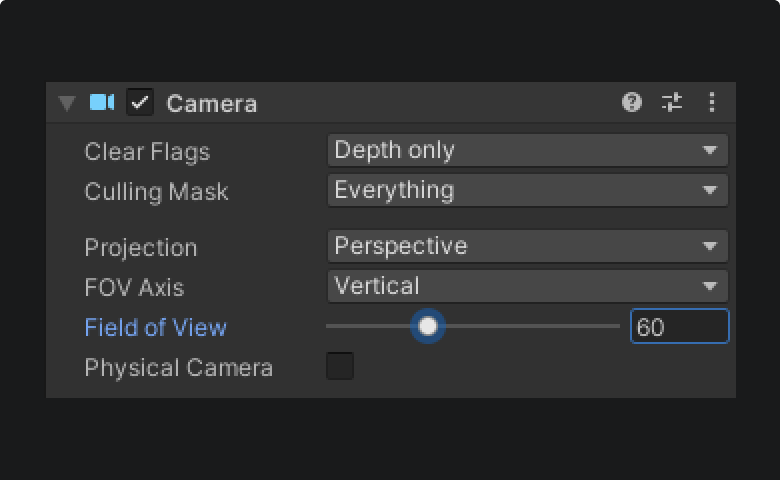Disable the Camera component enable checkbox
Screen dimensions: 780x480
point(140,102)
